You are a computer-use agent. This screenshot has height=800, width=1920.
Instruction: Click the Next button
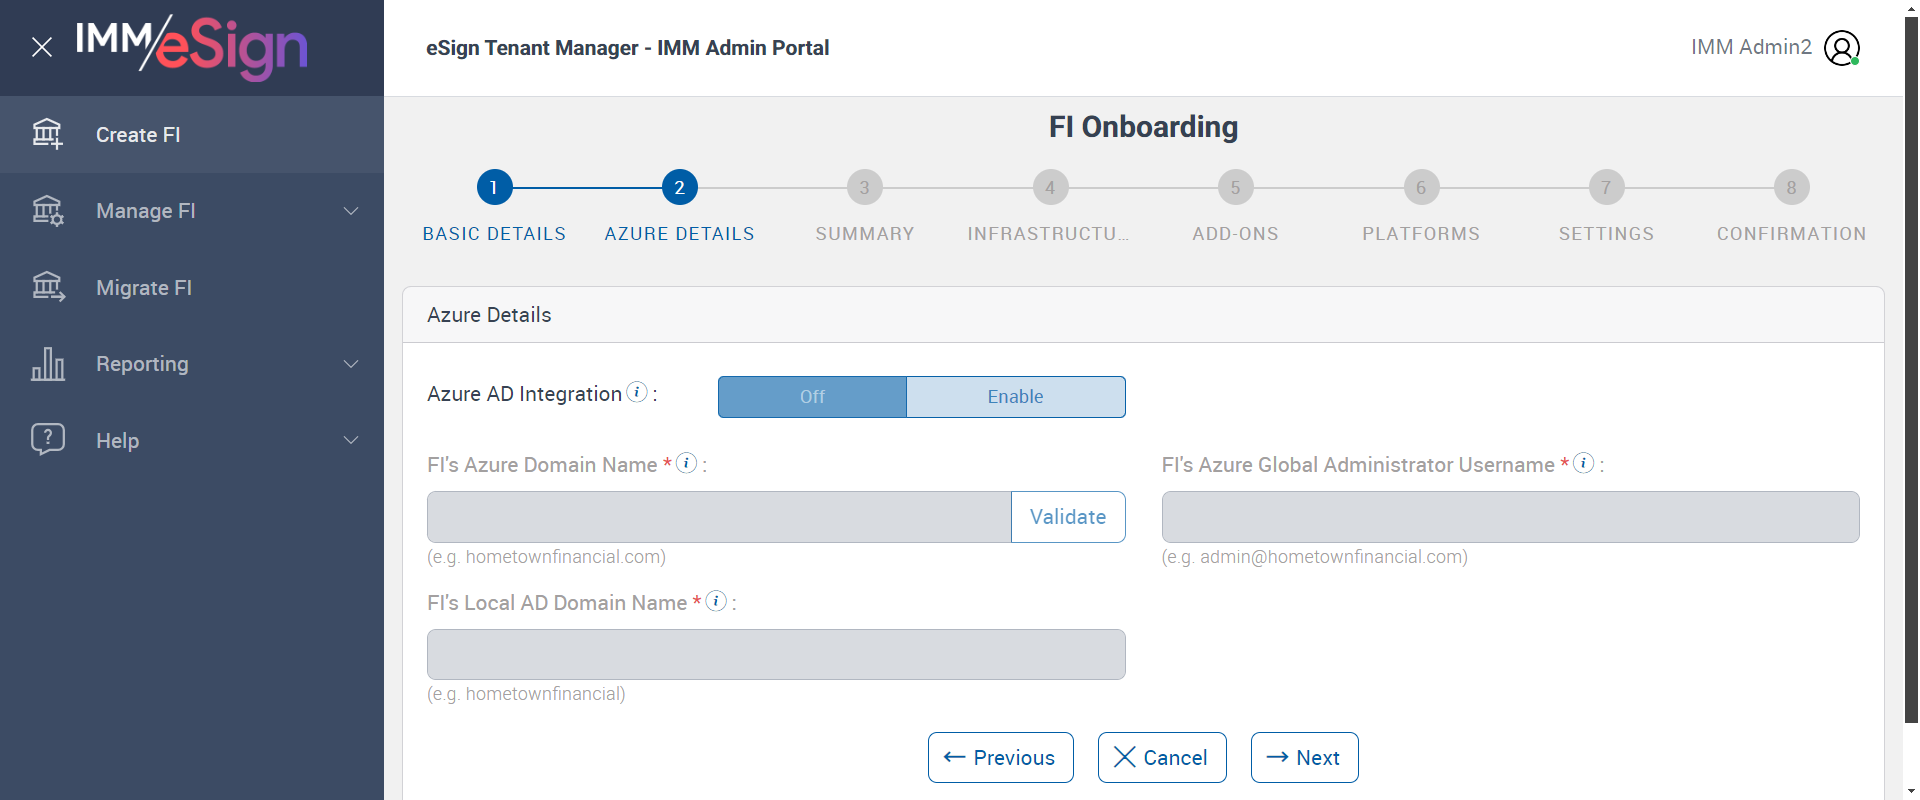coord(1304,758)
